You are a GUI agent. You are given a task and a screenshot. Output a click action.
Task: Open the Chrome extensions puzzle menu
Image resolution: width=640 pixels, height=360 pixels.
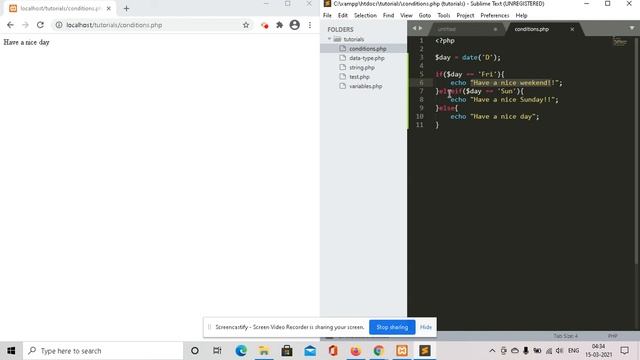(280, 25)
